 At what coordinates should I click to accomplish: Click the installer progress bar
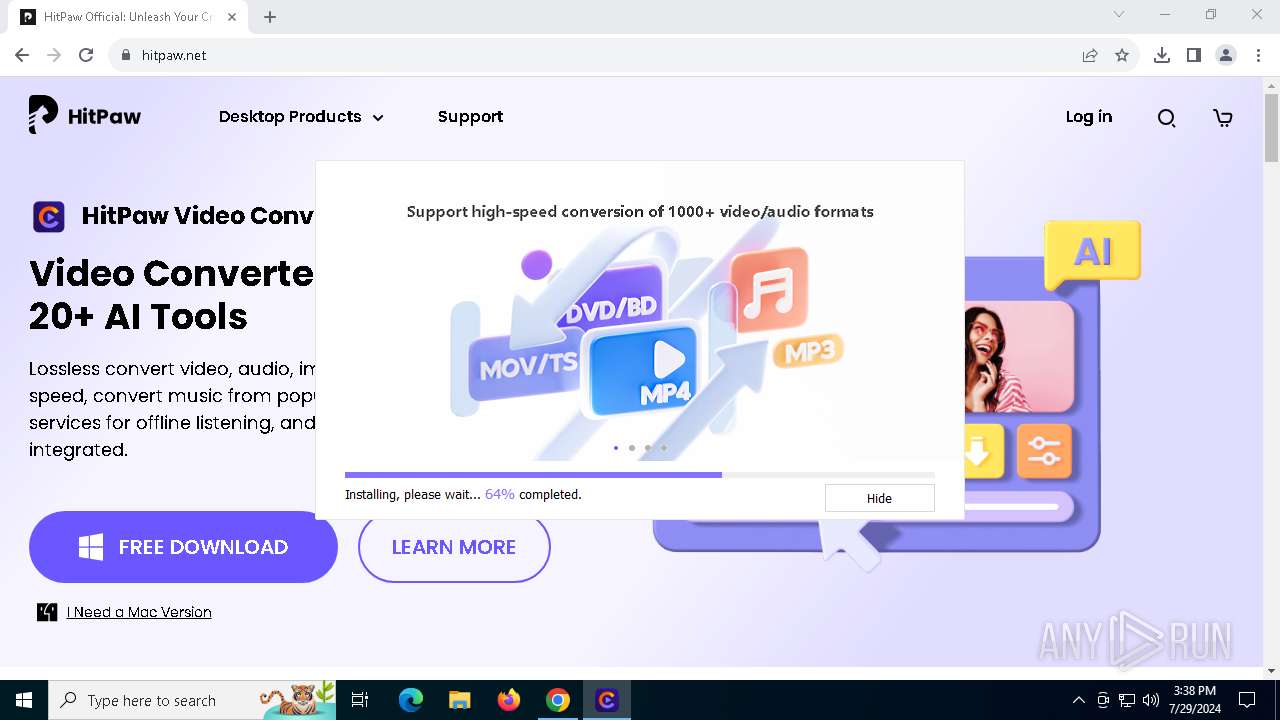(640, 475)
